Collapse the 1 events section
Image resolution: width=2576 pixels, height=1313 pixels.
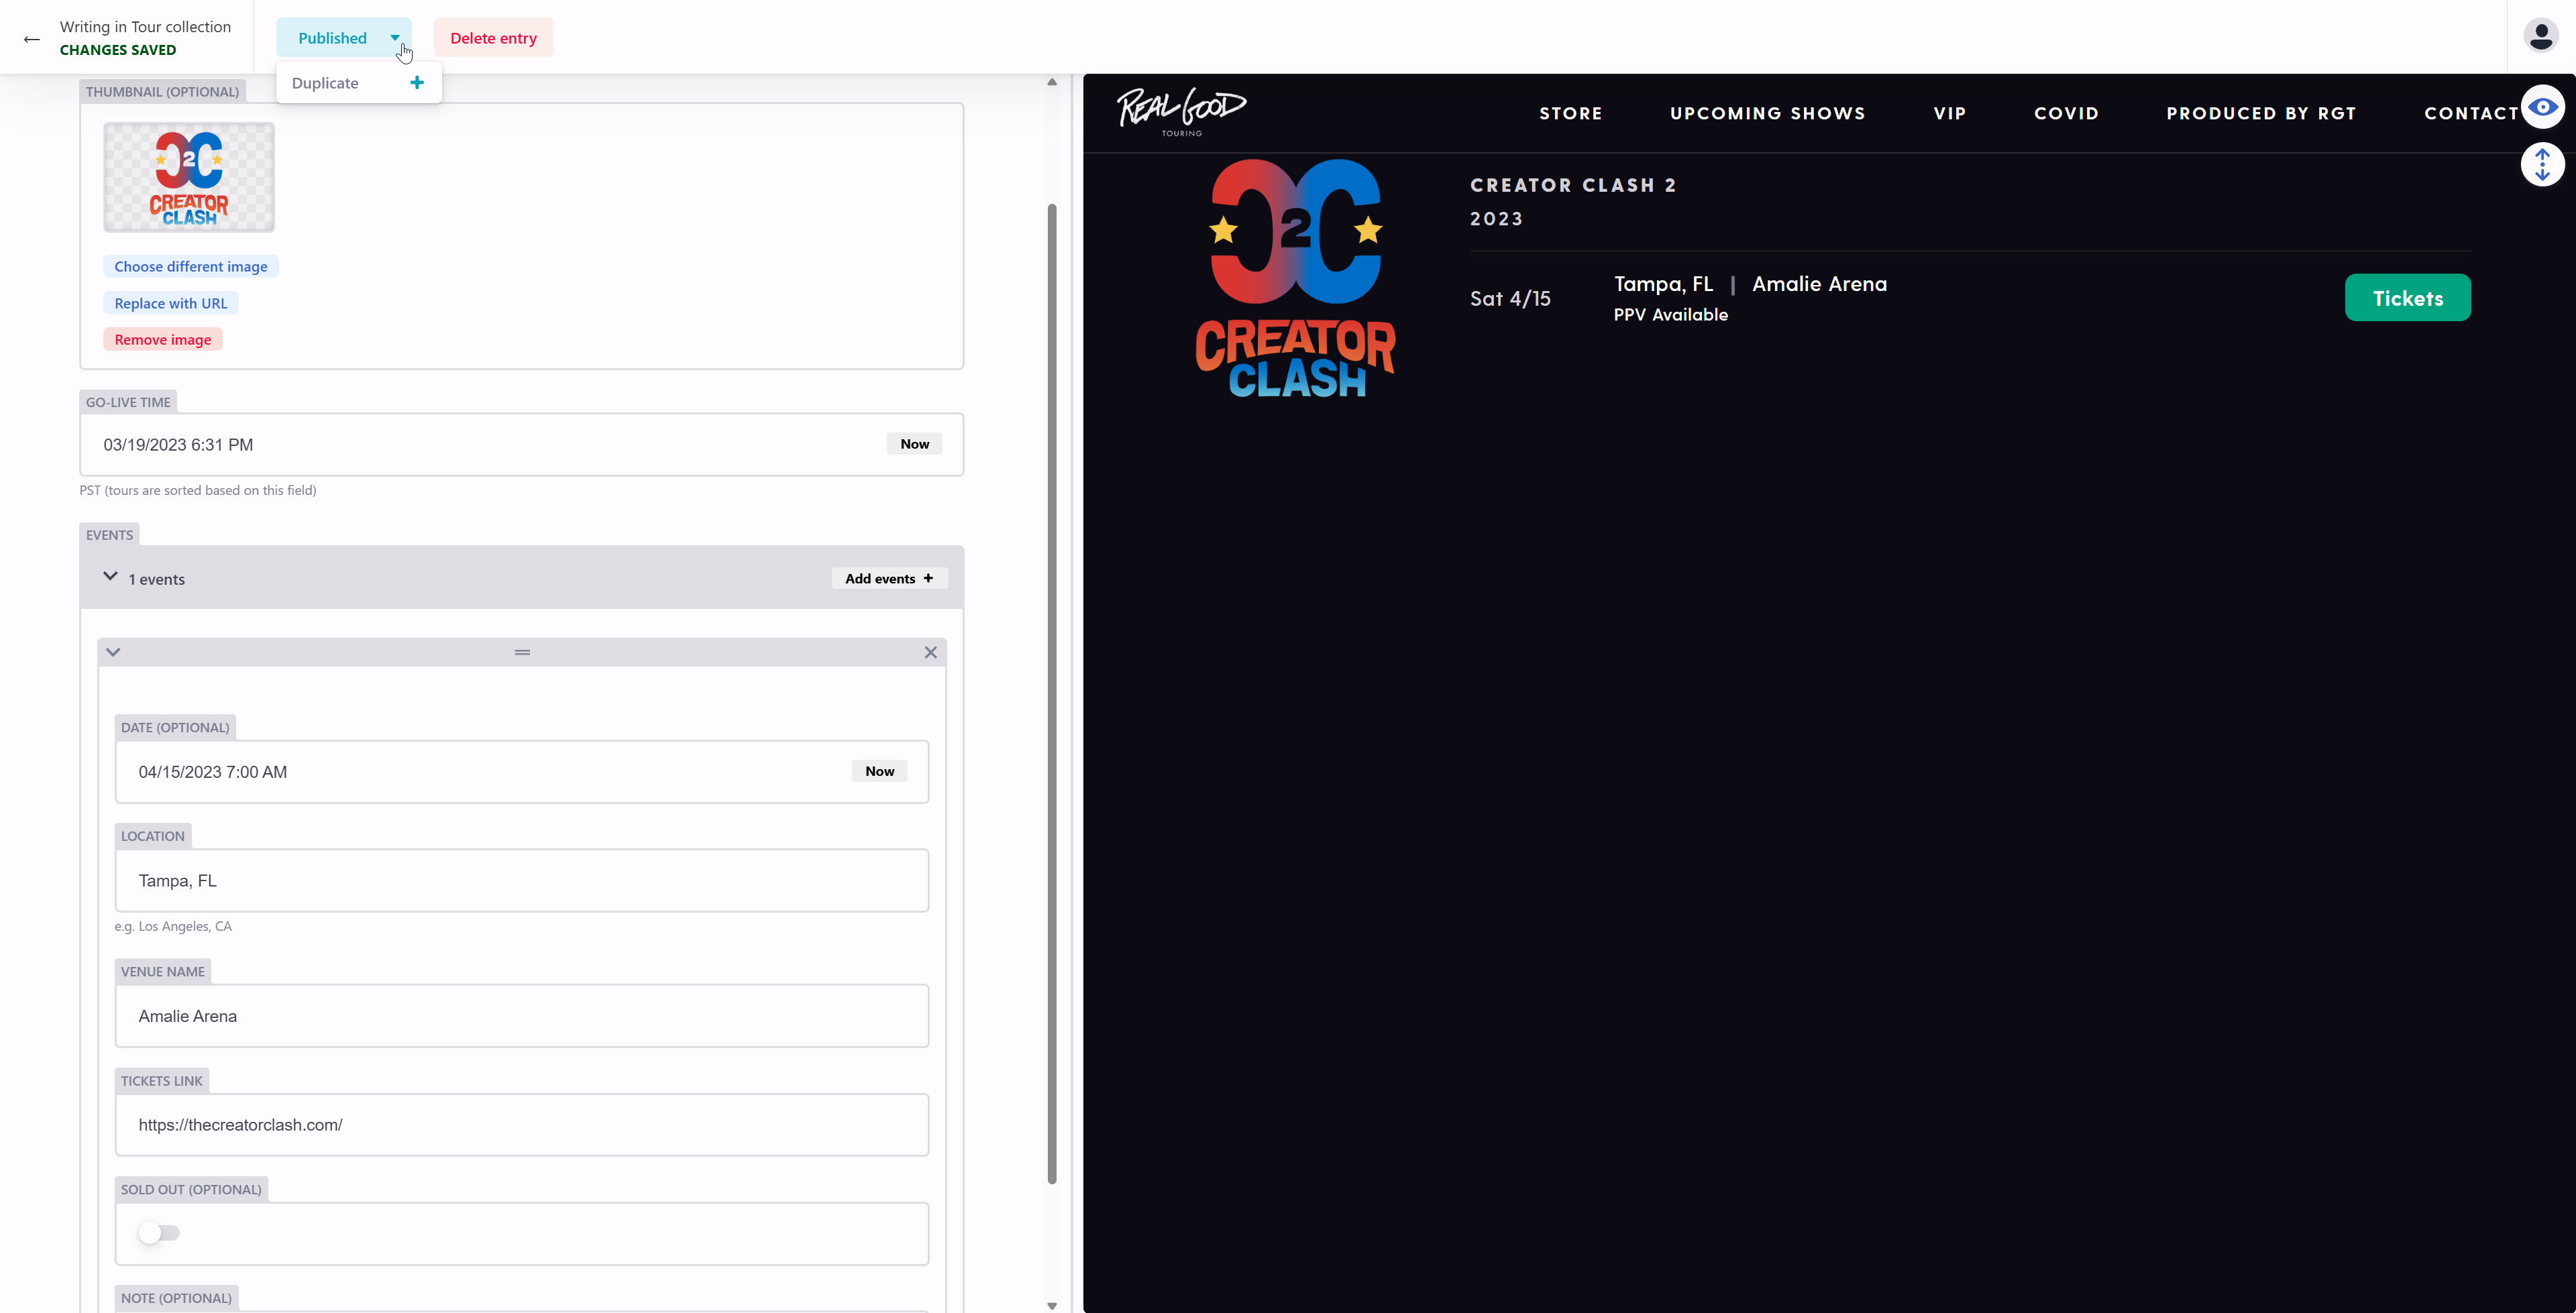[110, 577]
